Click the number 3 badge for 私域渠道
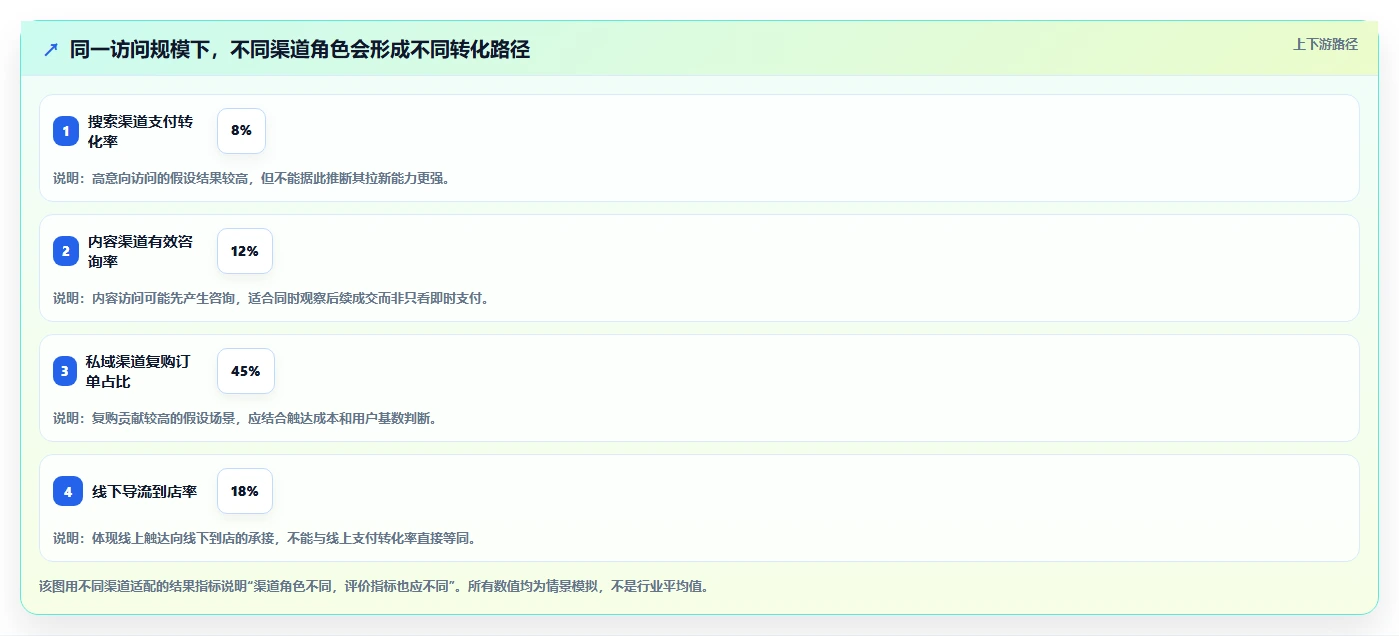 coord(65,371)
